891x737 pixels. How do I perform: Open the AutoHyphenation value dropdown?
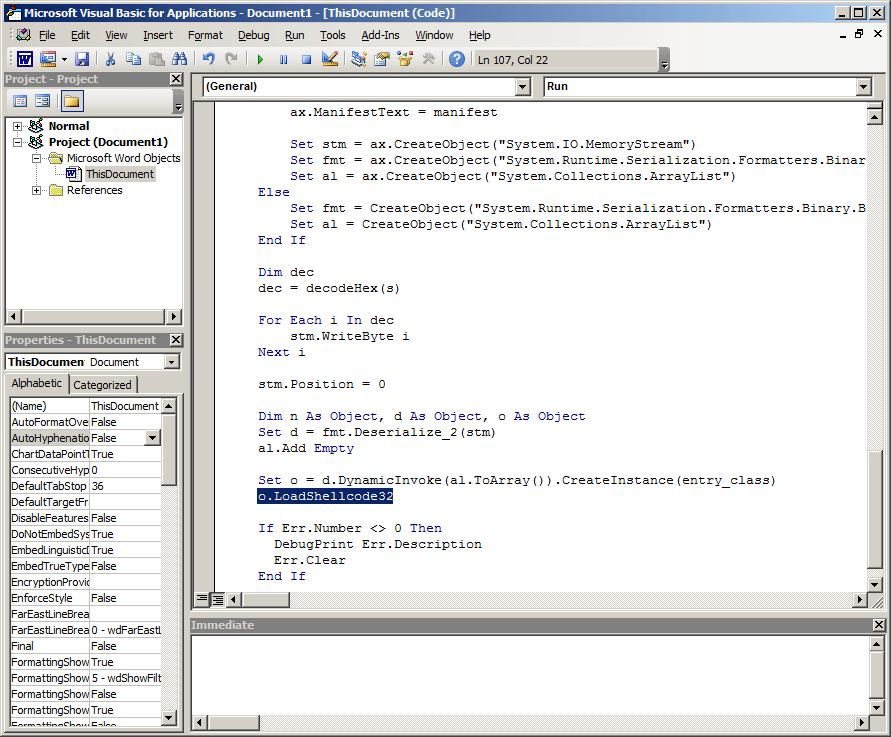152,438
